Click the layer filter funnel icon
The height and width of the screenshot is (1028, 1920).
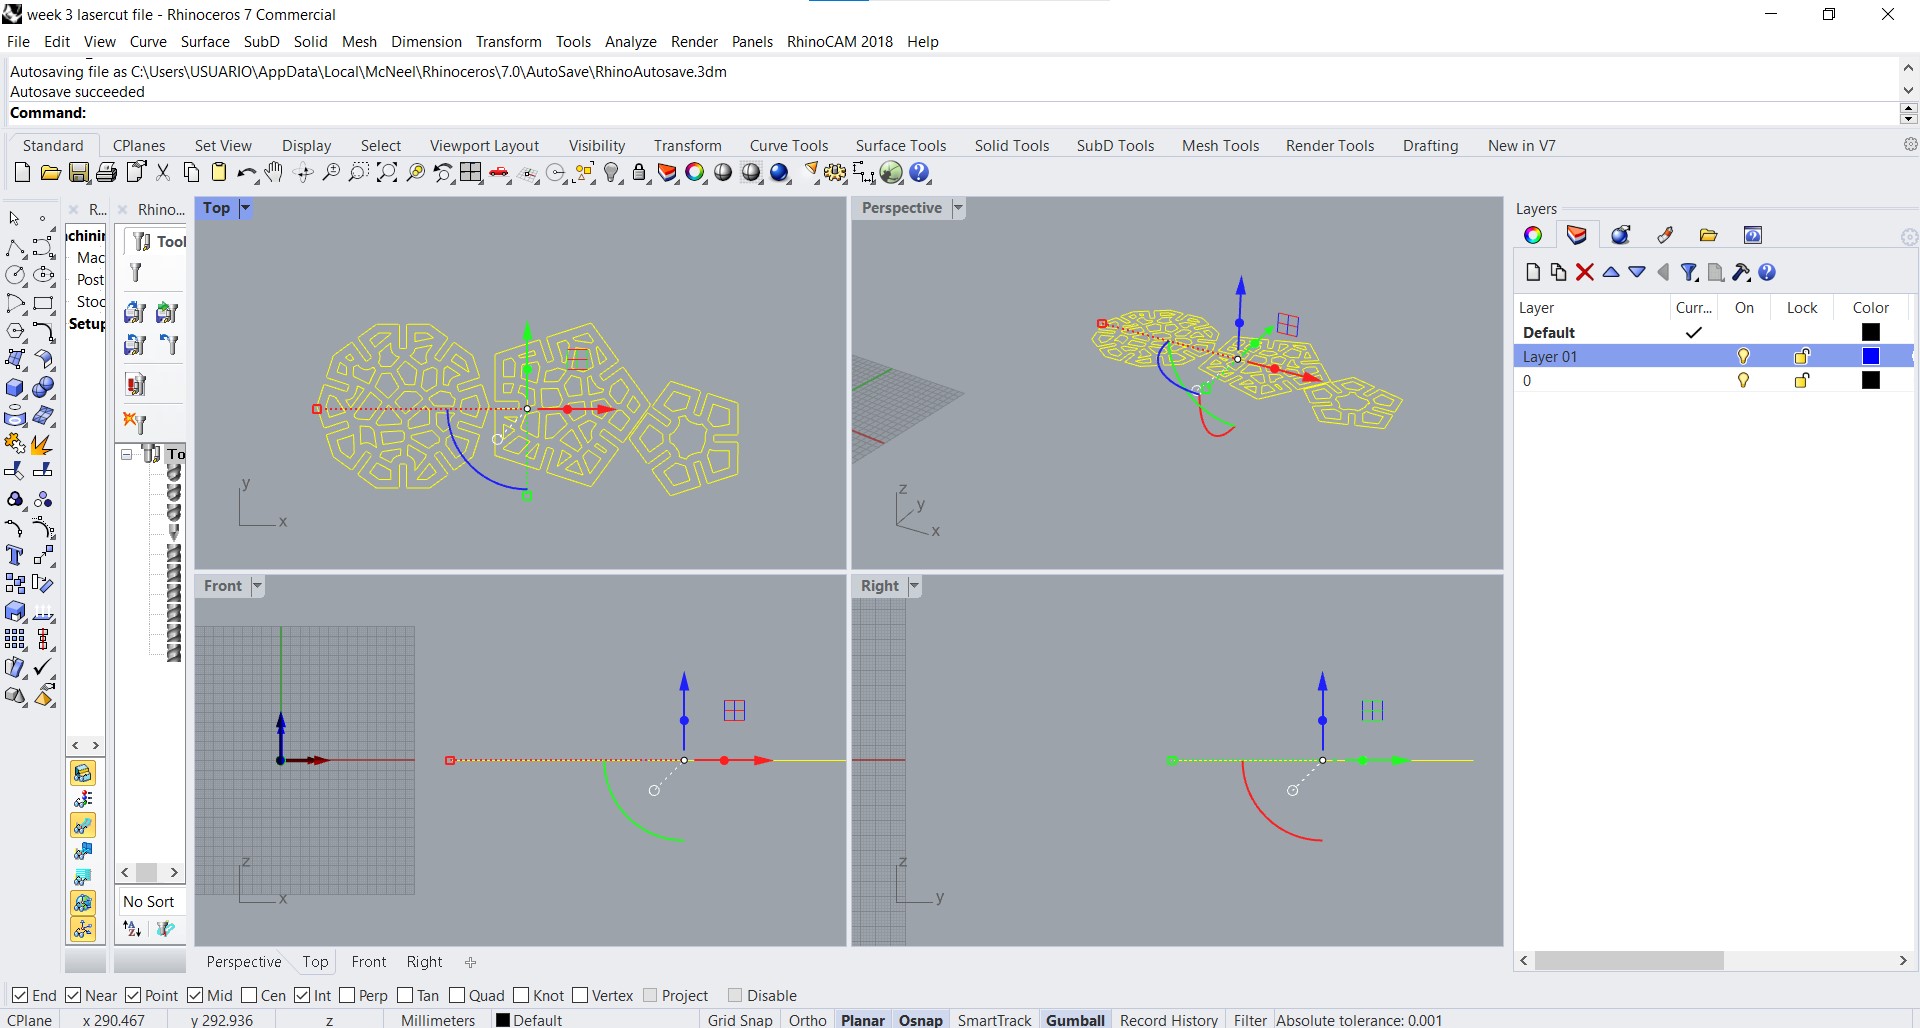[x=1689, y=272]
